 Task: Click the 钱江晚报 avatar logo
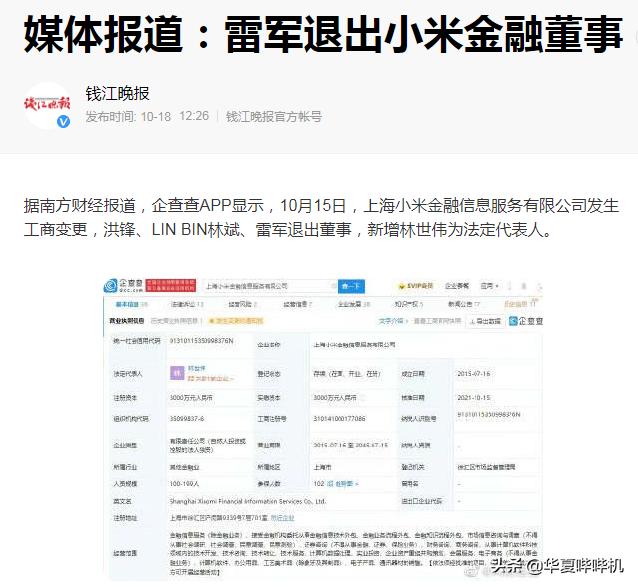click(47, 105)
